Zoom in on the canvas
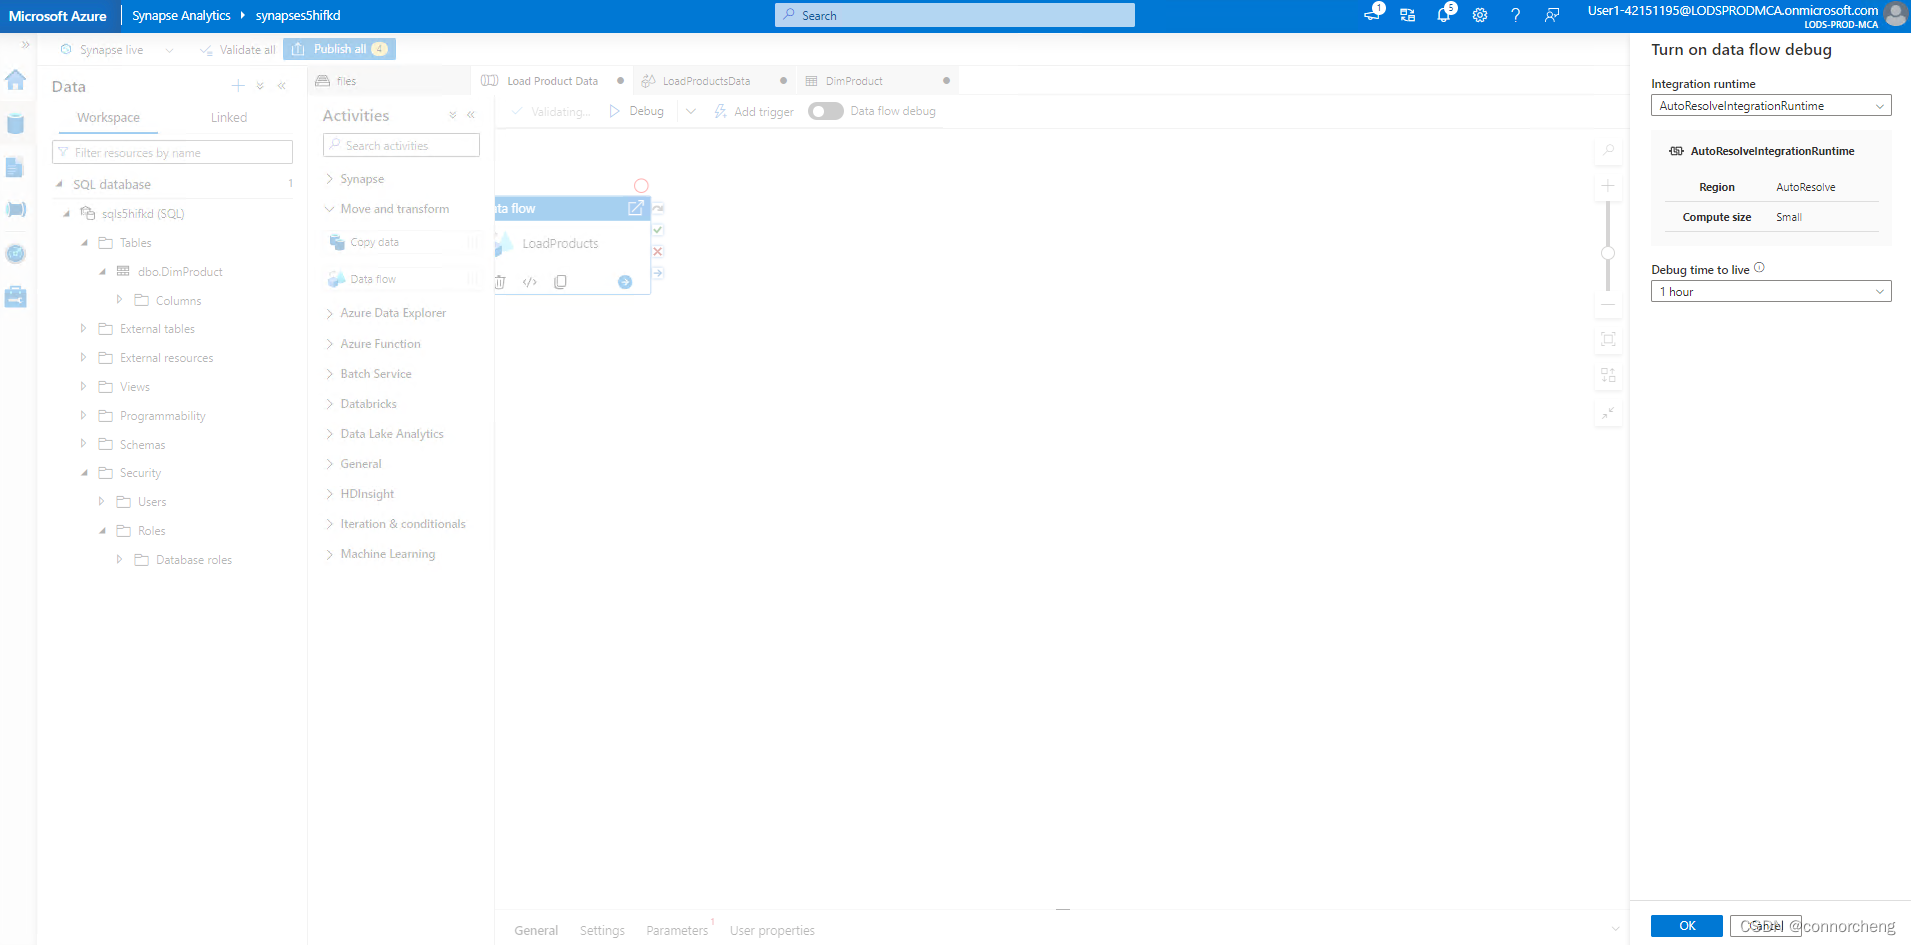Viewport: 1911px width, 945px height. tap(1608, 186)
